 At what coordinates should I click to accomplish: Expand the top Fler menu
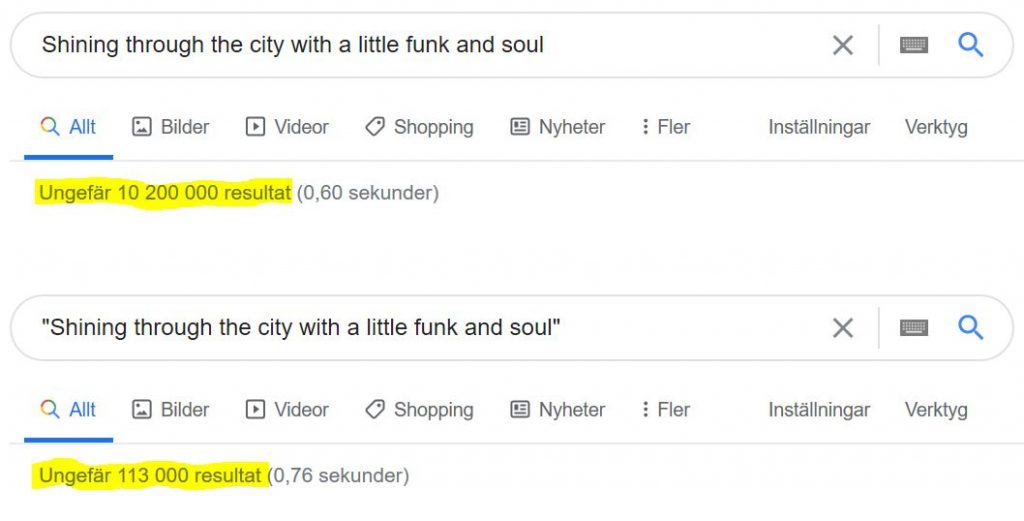tap(665, 127)
